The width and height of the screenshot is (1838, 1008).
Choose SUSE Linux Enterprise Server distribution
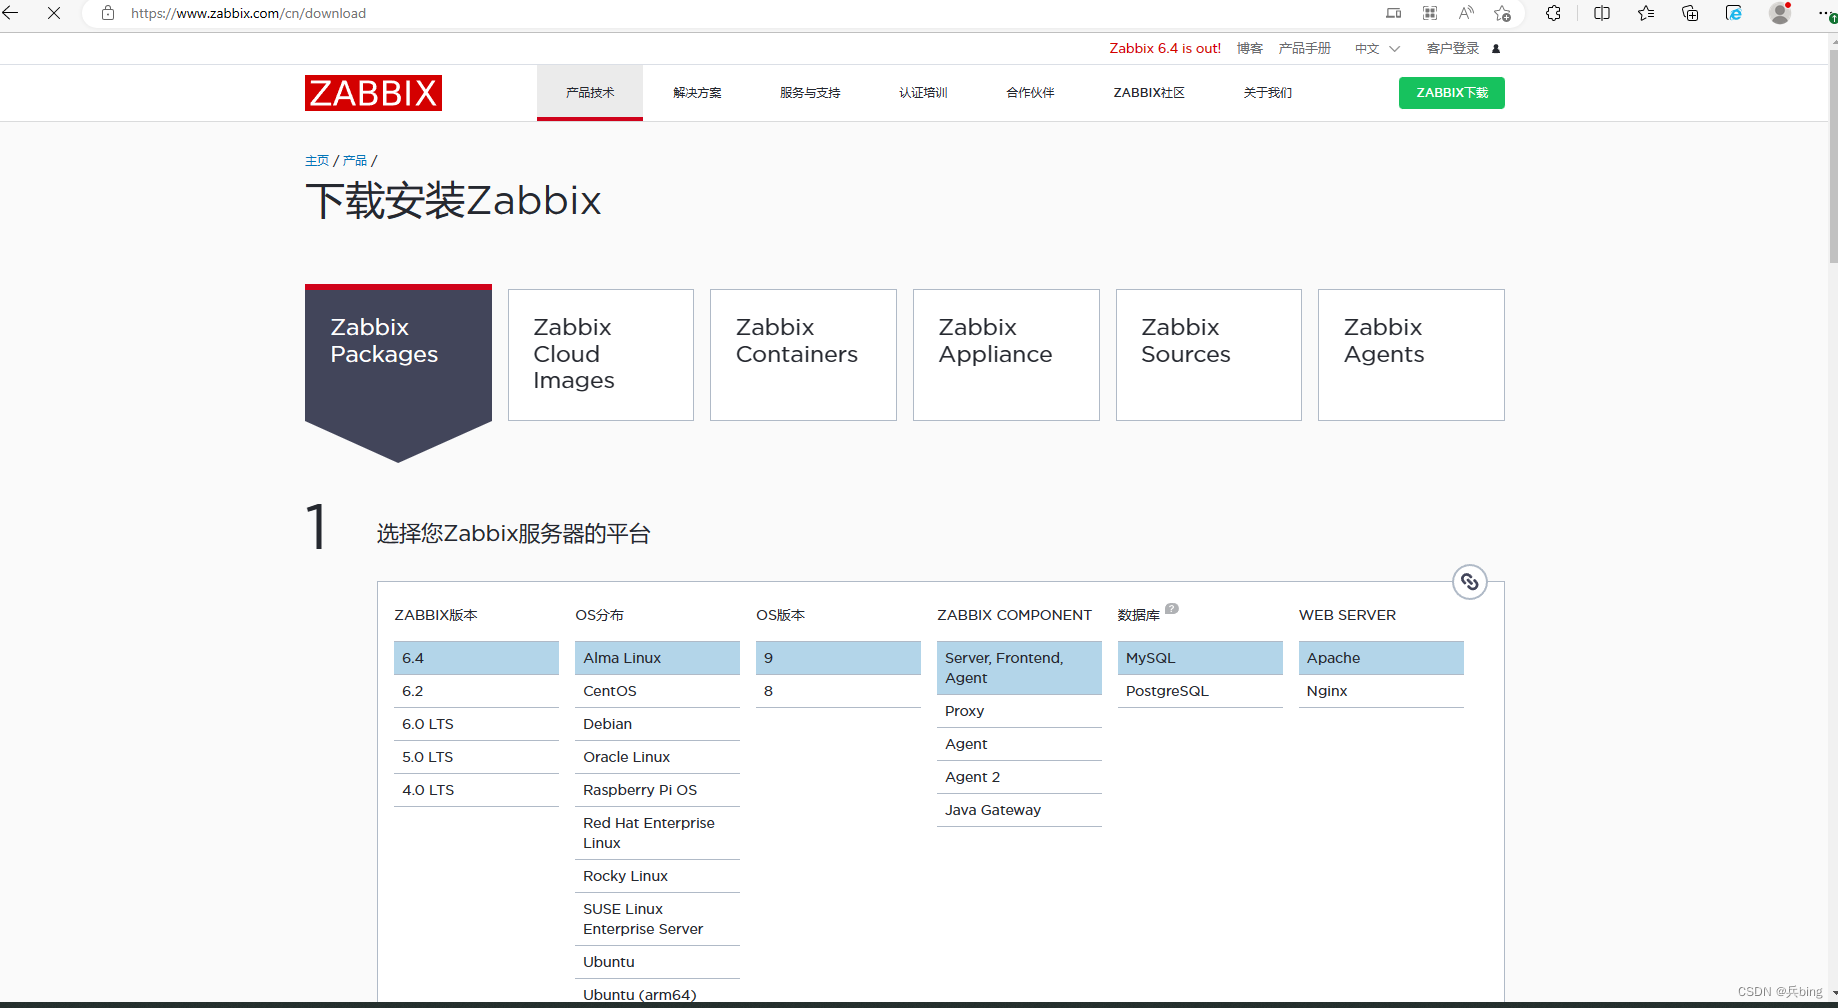pos(657,919)
